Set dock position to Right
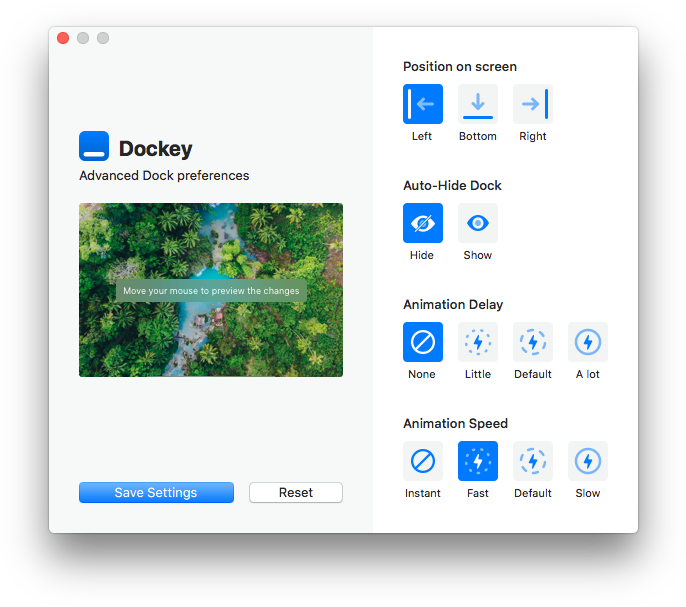This screenshot has width=686, height=607. coord(533,104)
